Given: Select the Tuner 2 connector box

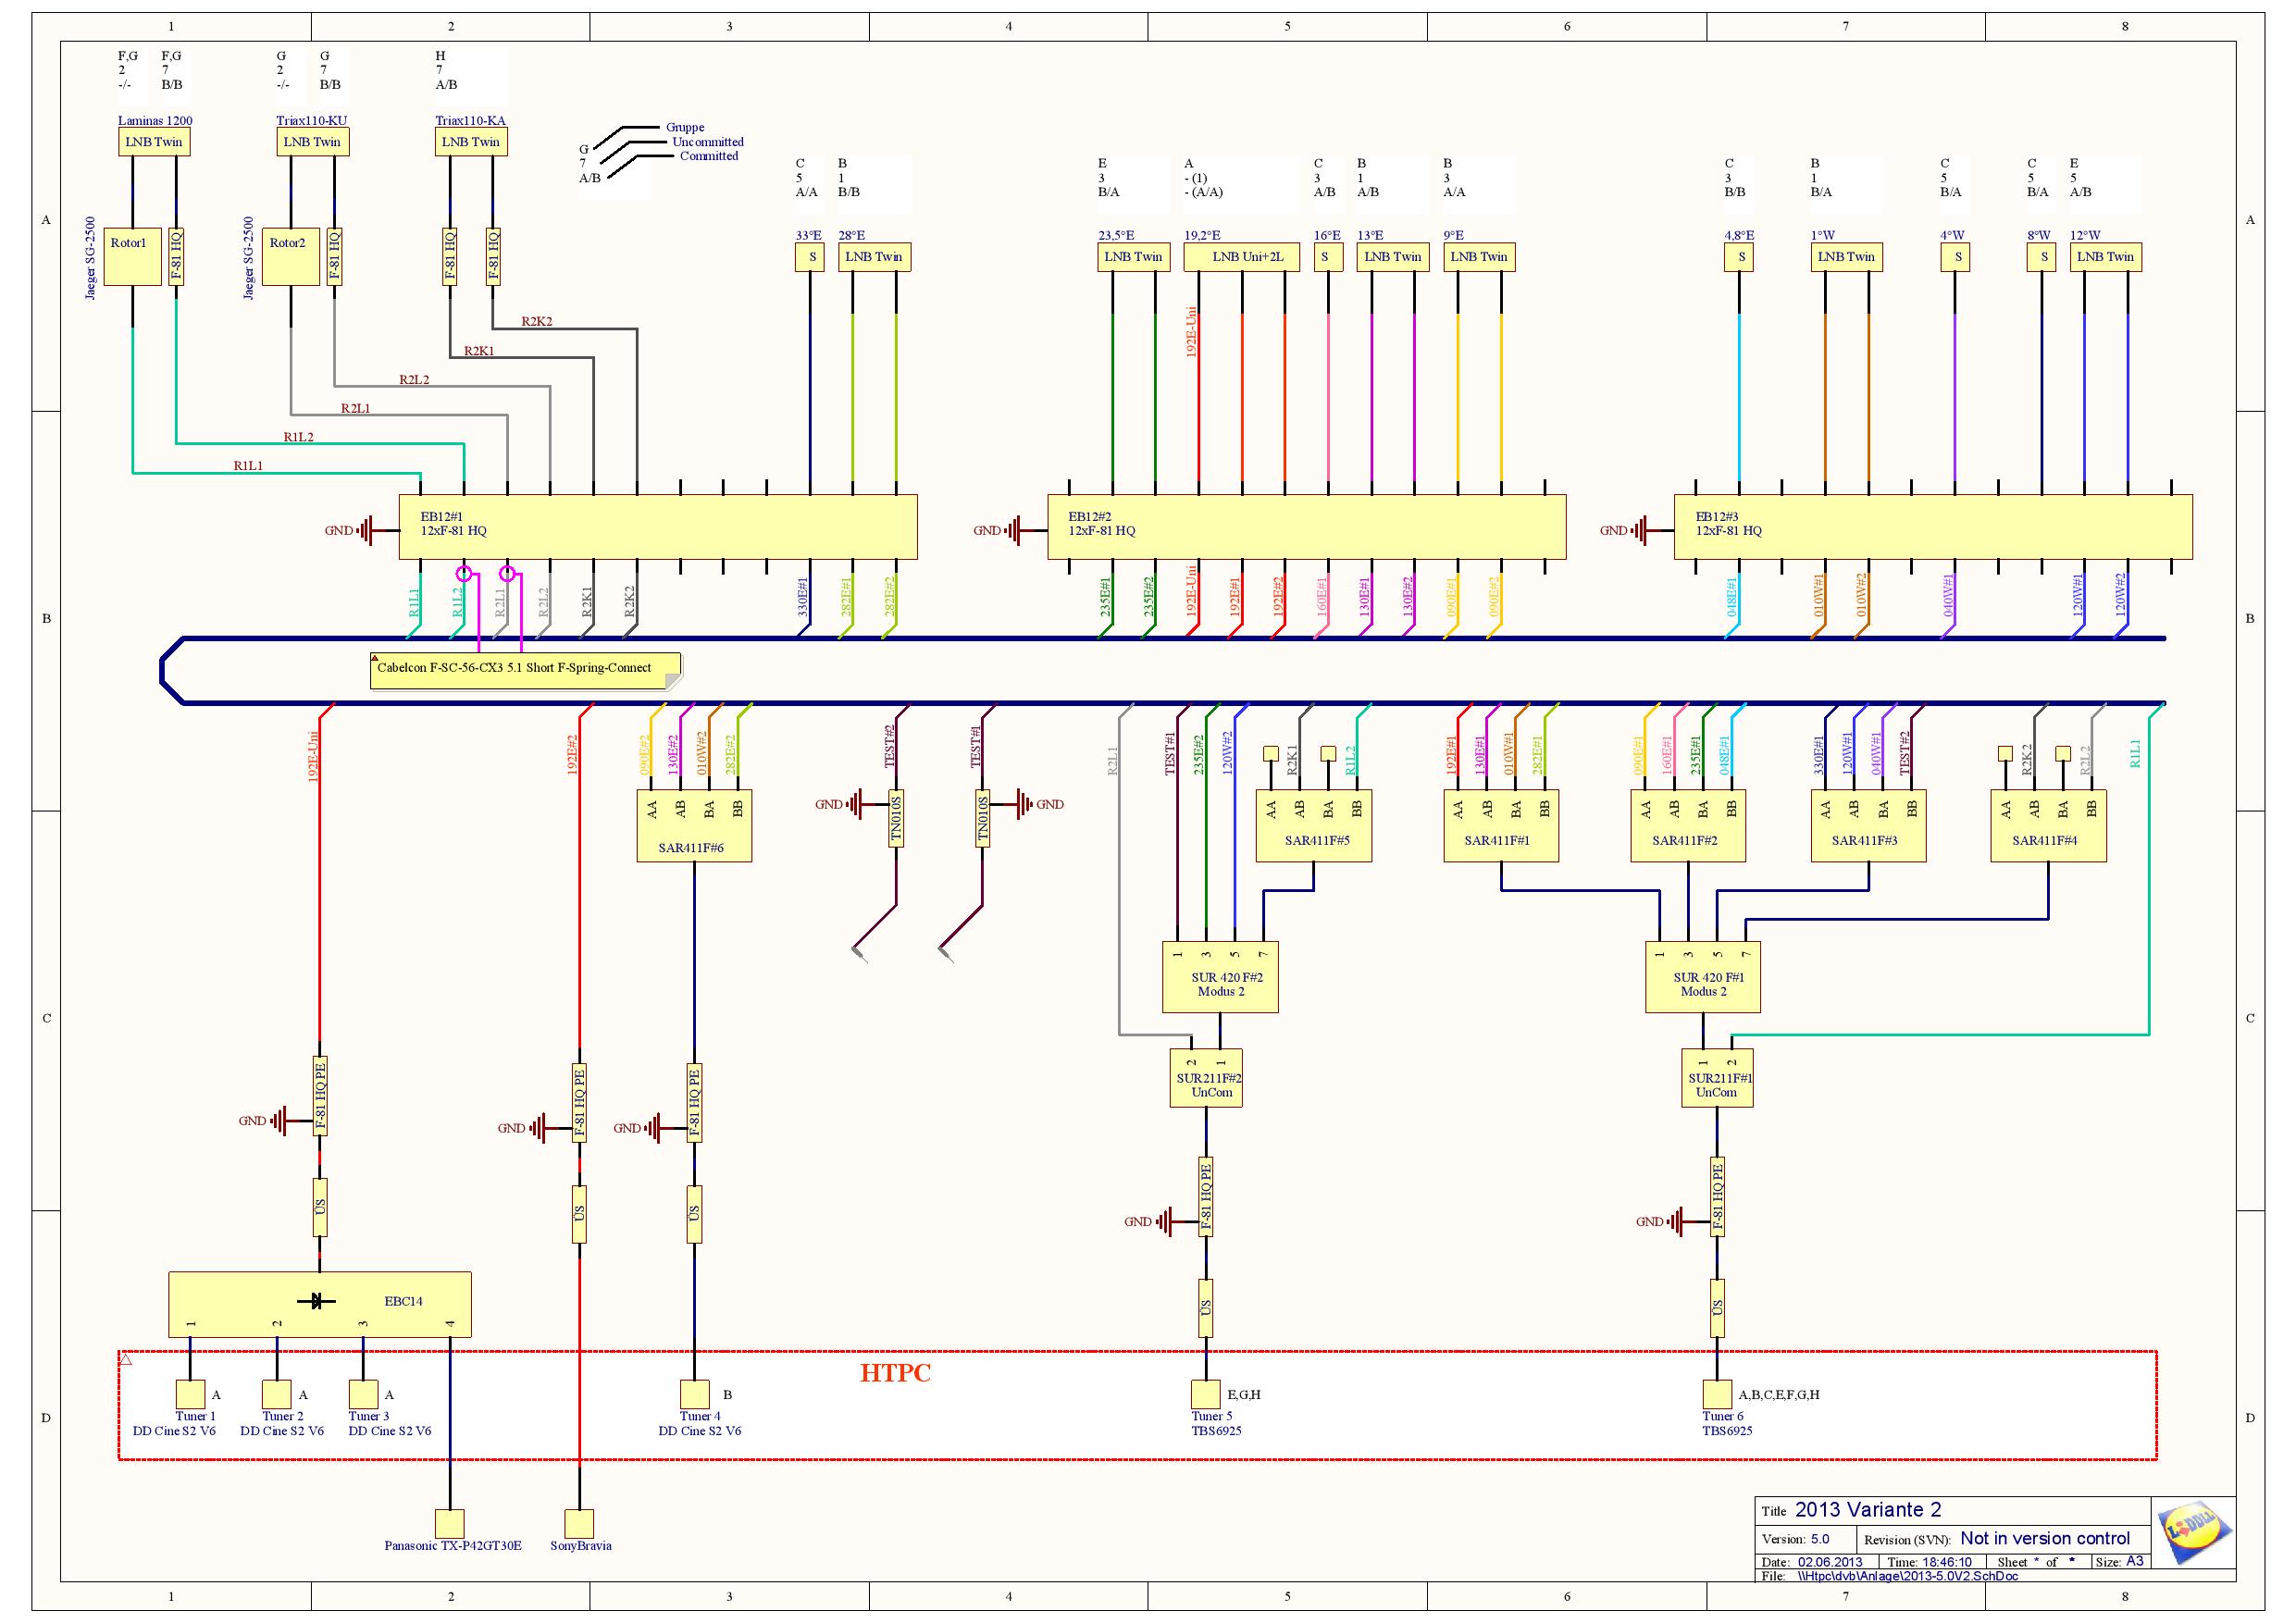Looking at the screenshot, I should click(x=277, y=1394).
